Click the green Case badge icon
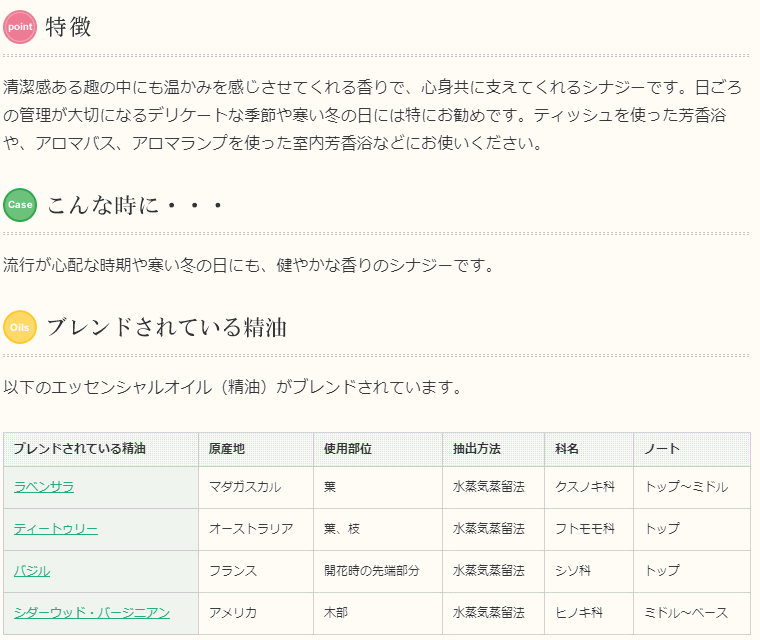This screenshot has height=640, width=760. 20,205
